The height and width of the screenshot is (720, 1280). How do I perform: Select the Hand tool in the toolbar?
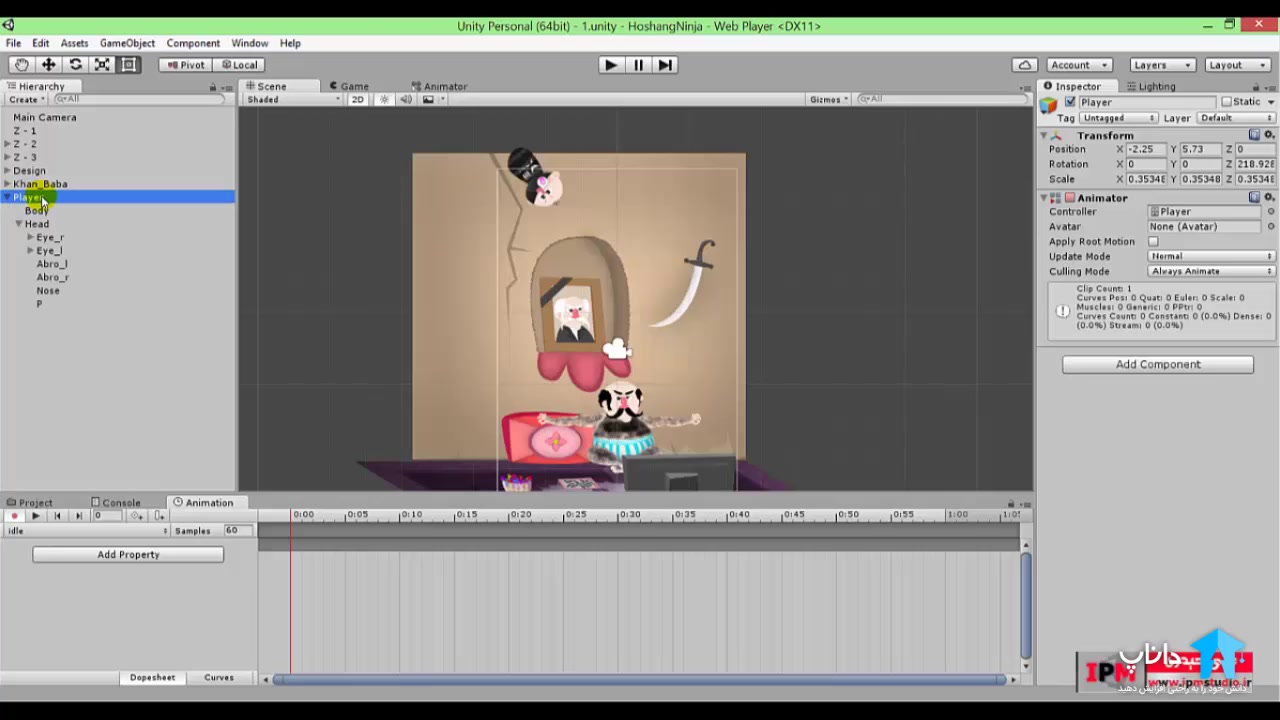pyautogui.click(x=21, y=65)
